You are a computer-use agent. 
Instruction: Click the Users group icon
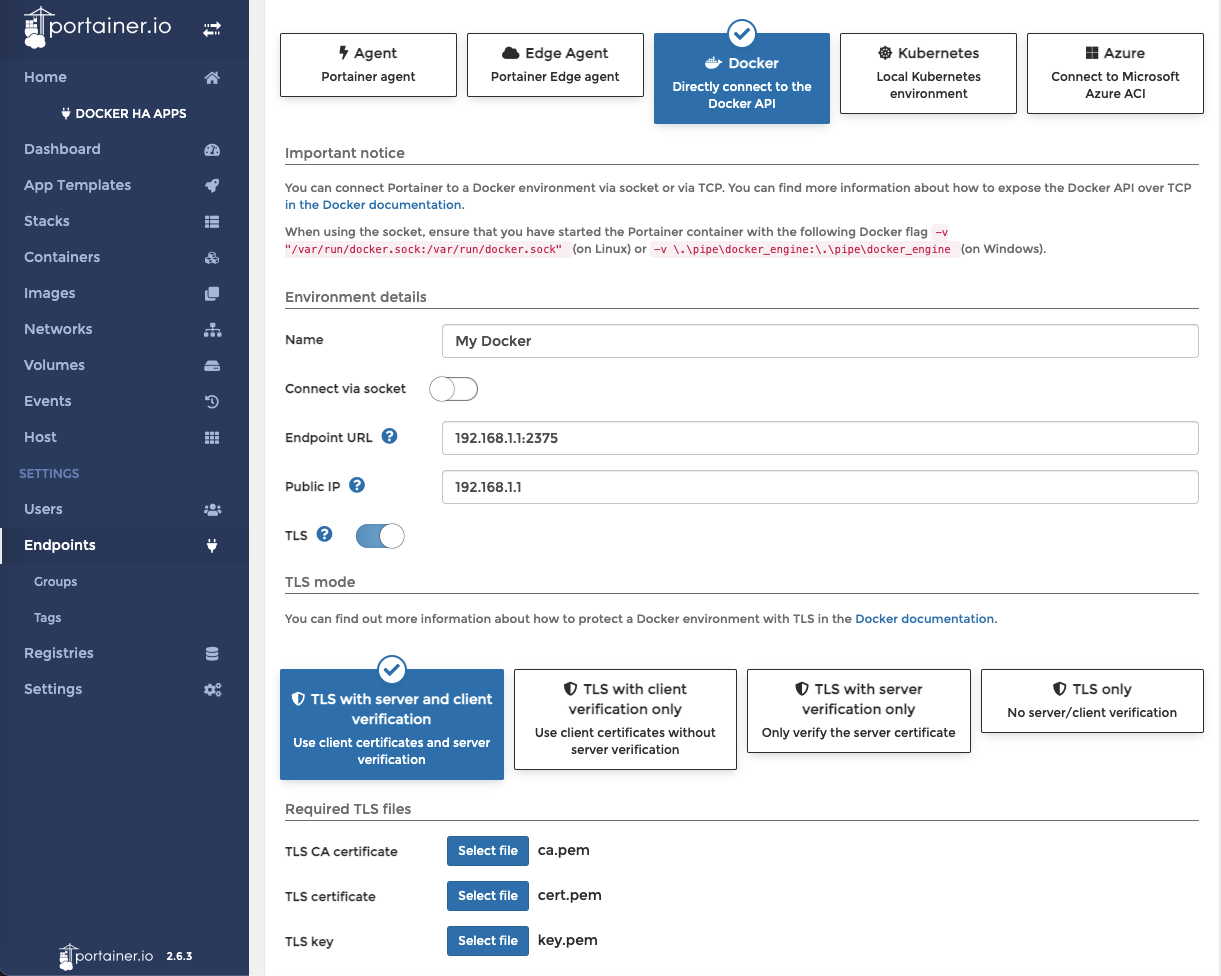pyautogui.click(x=211, y=510)
